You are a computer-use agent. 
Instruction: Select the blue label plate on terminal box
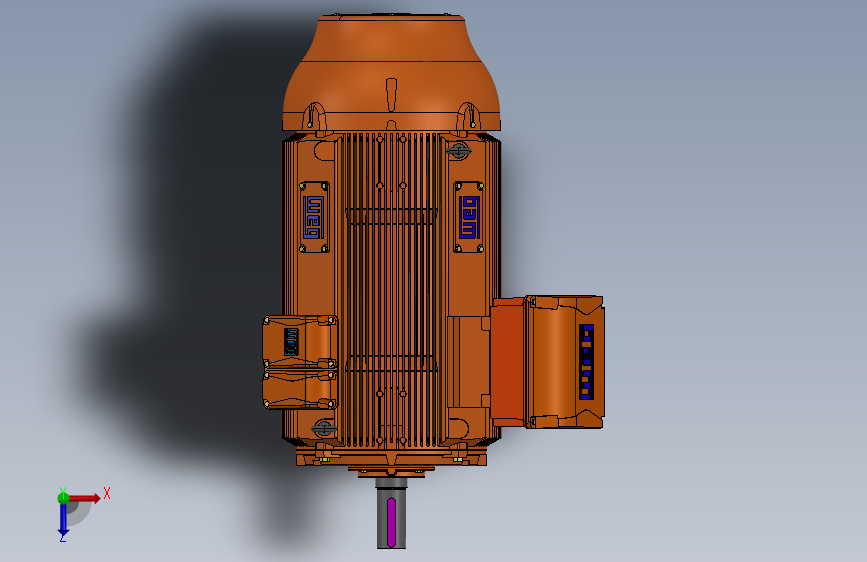[x=587, y=362]
